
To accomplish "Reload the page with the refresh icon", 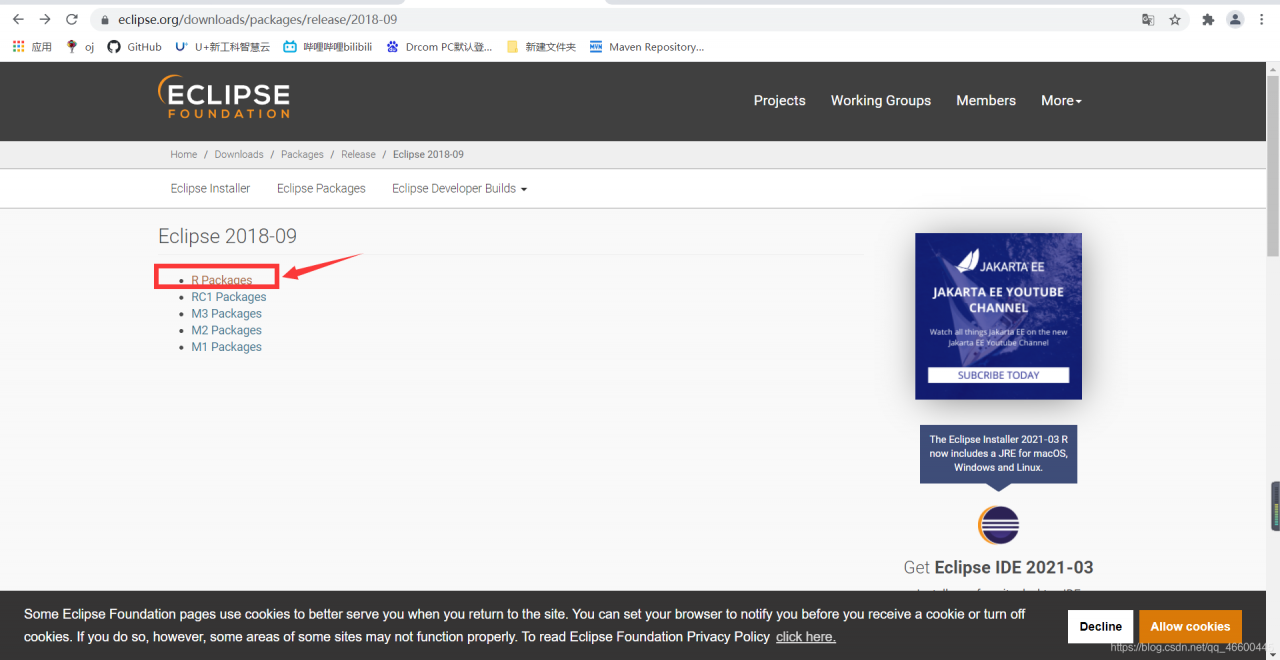I will 72,19.
